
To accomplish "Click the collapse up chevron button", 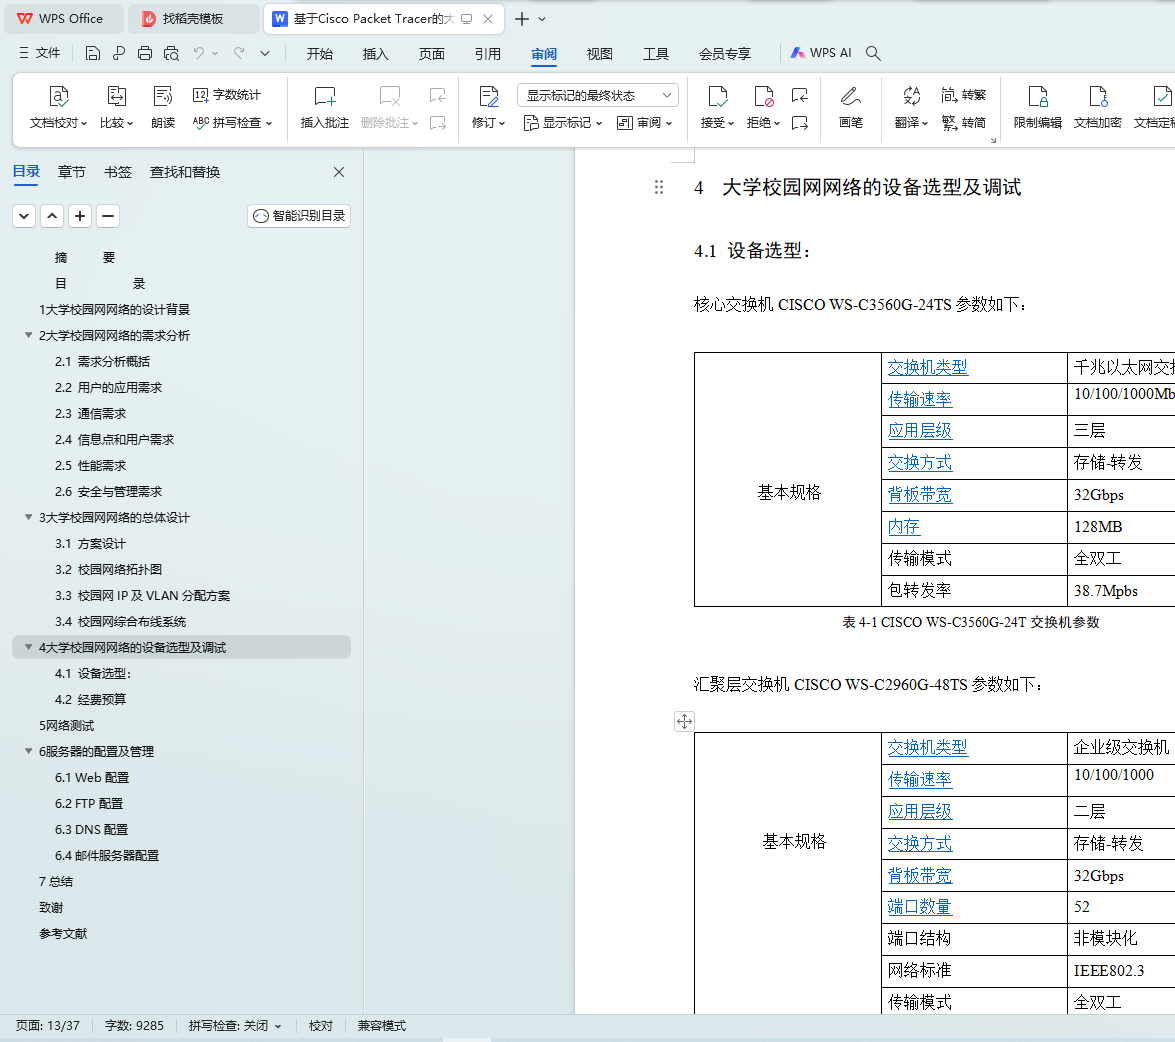I will (x=52, y=216).
